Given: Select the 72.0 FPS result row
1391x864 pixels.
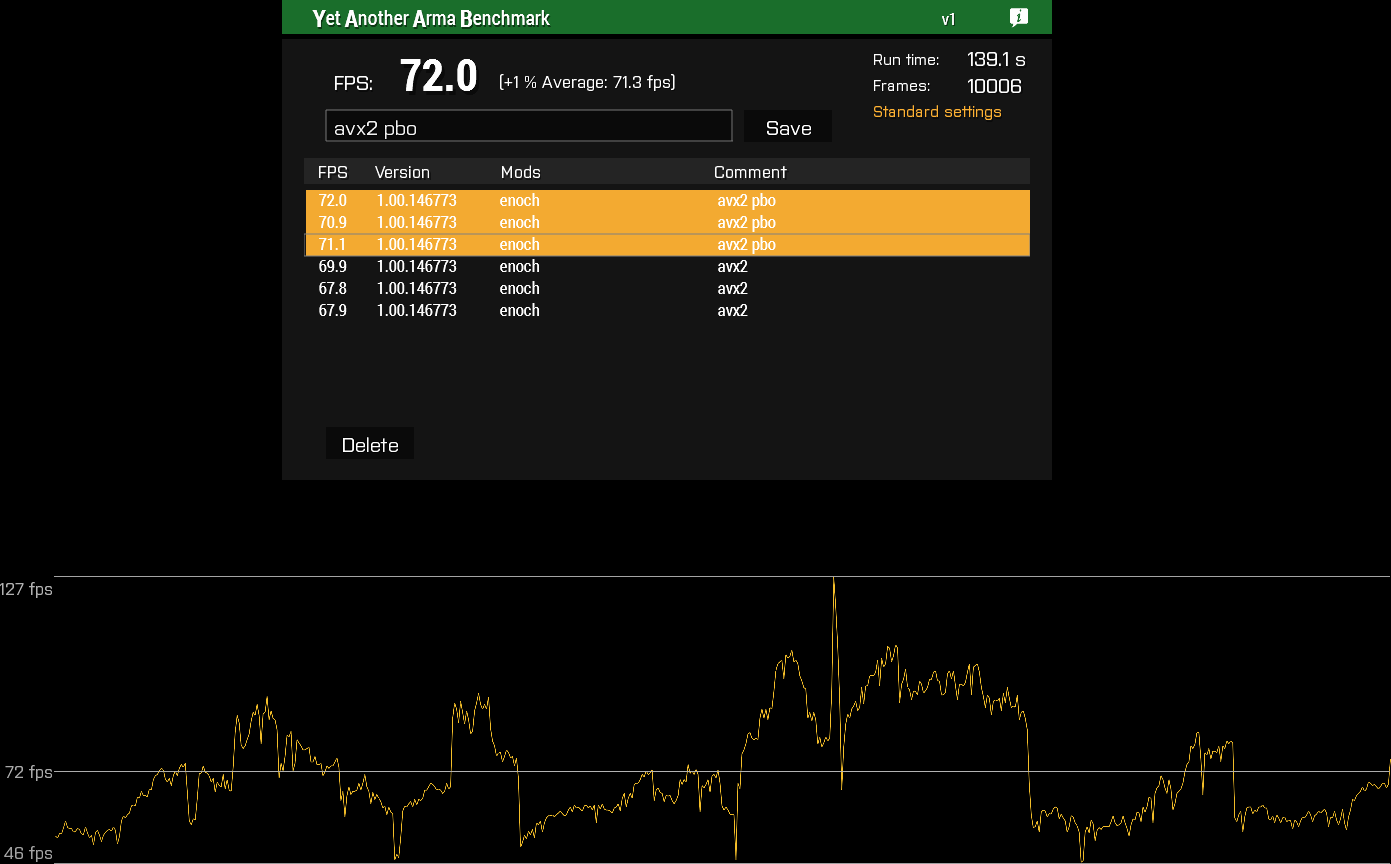Looking at the screenshot, I should tap(667, 200).
